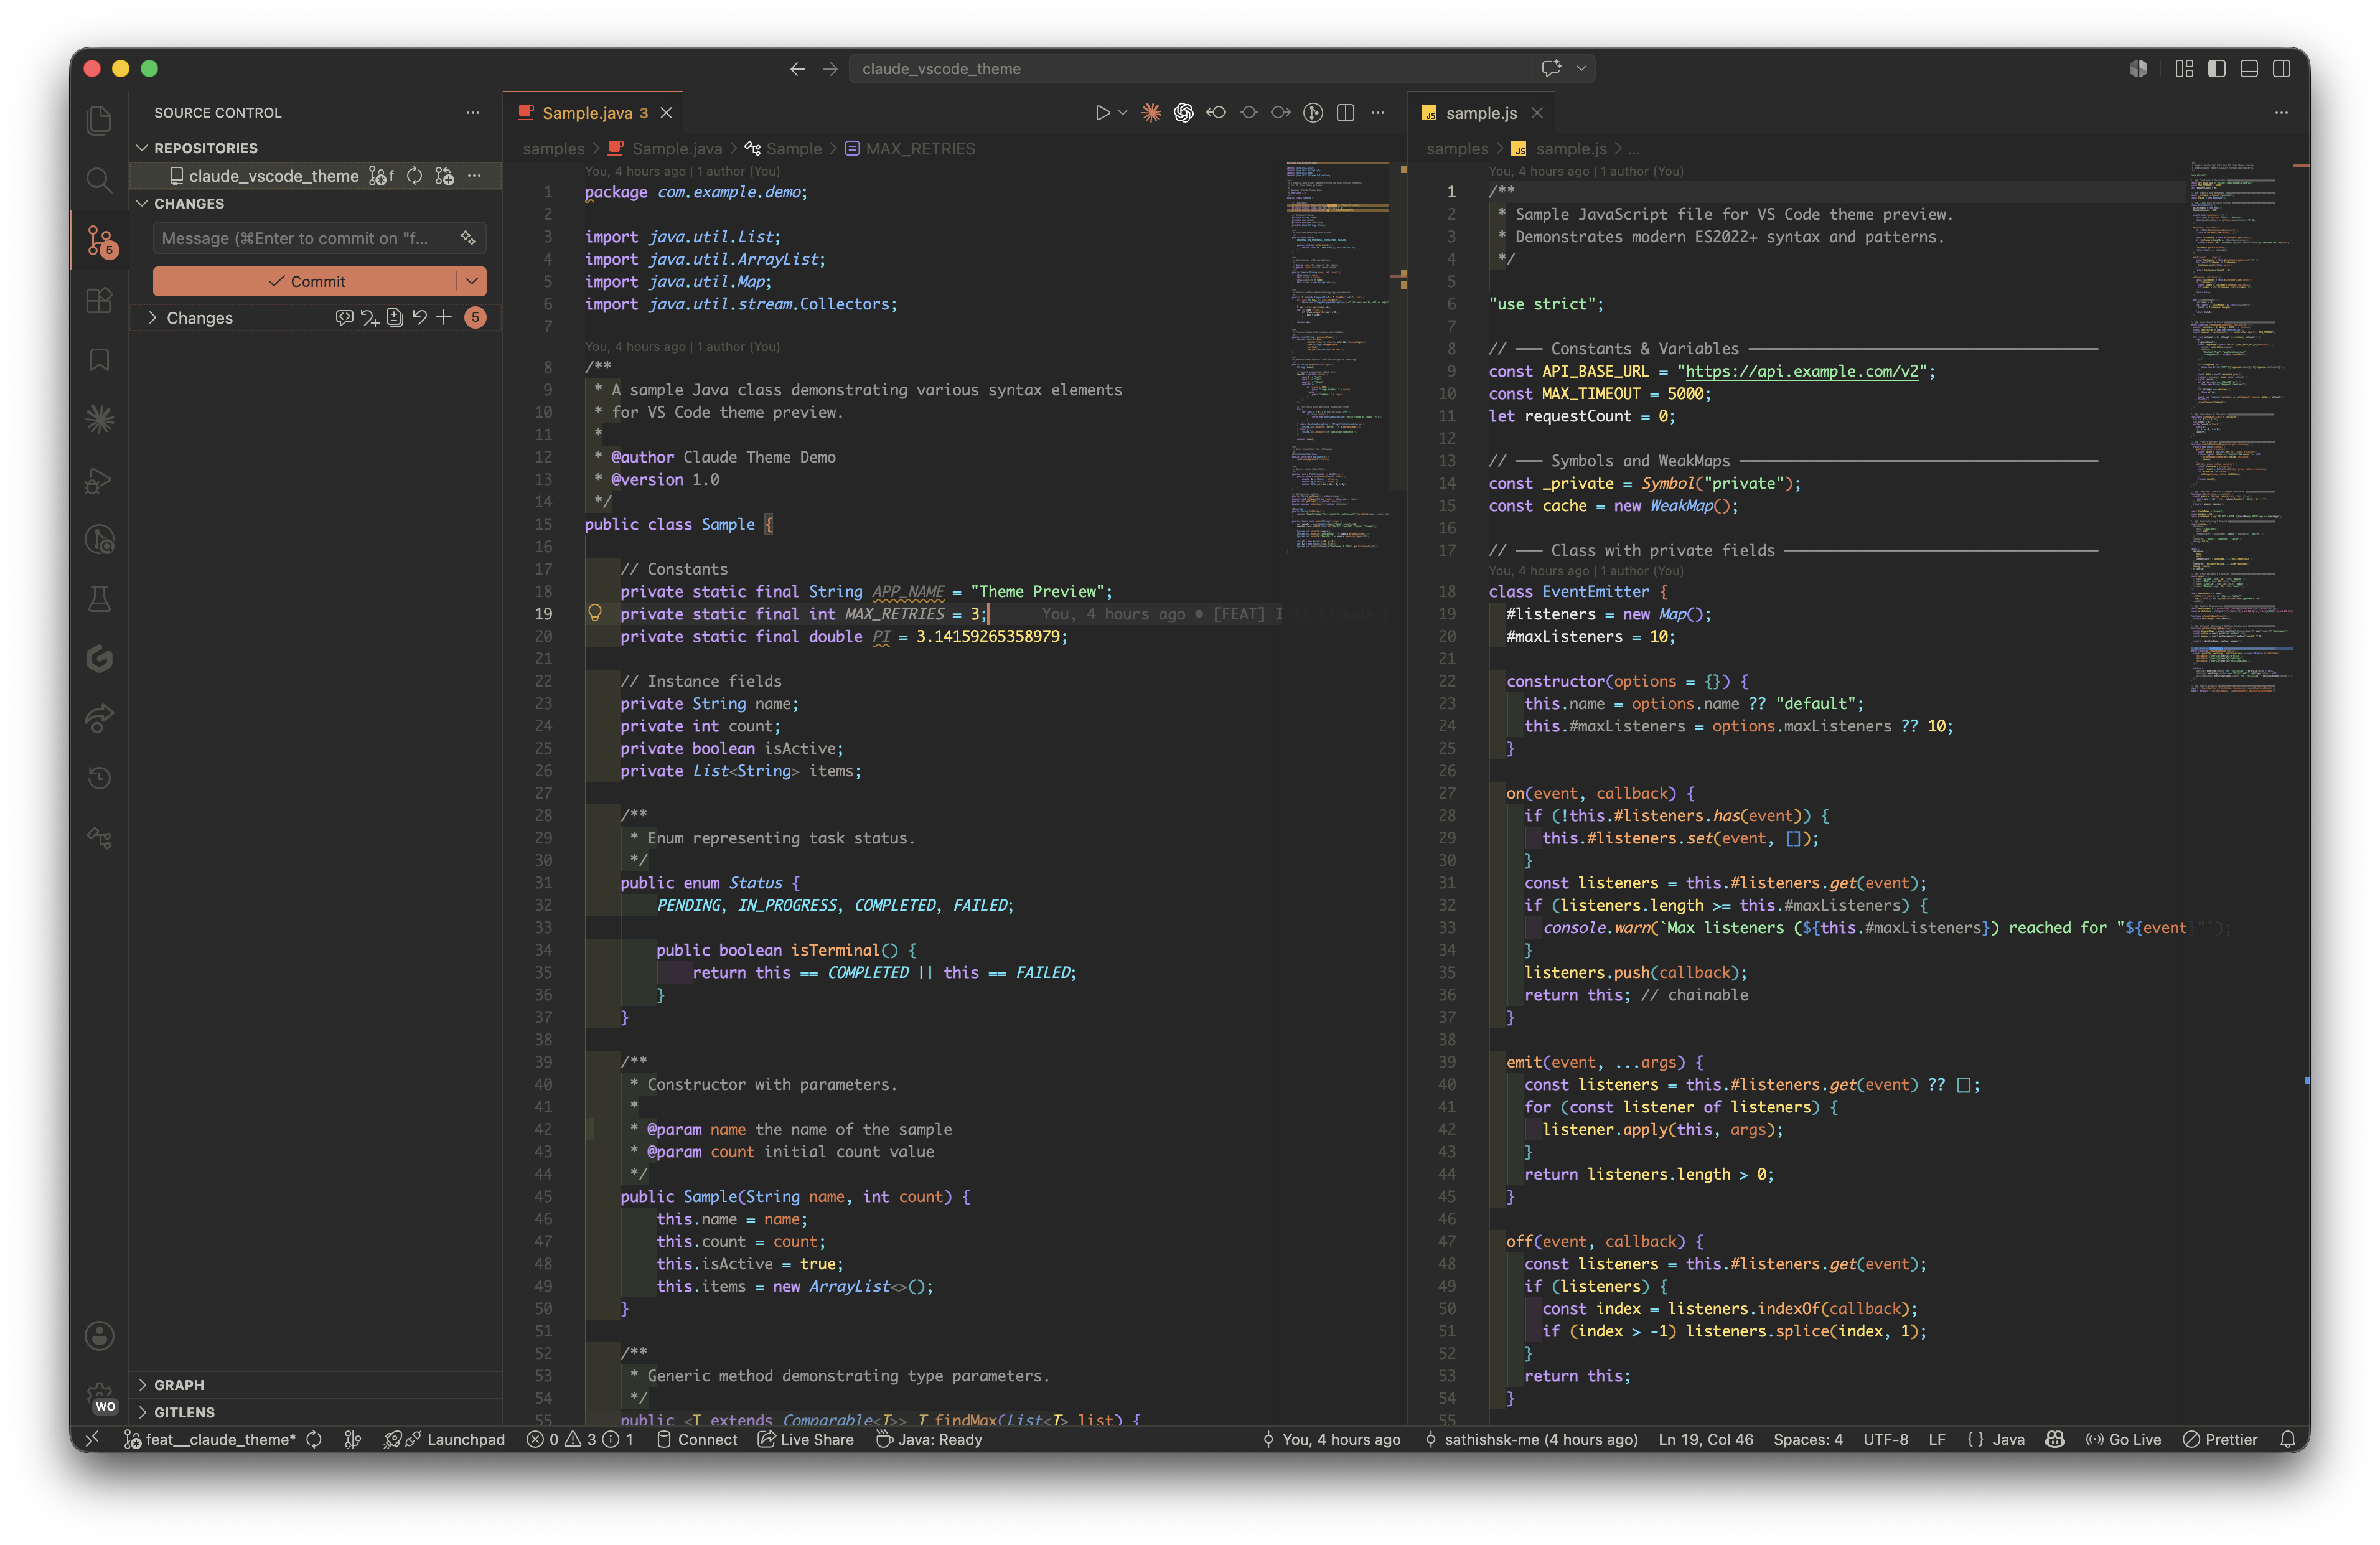
Task: Click the Sample class breadcrumb
Action: pos(783,148)
